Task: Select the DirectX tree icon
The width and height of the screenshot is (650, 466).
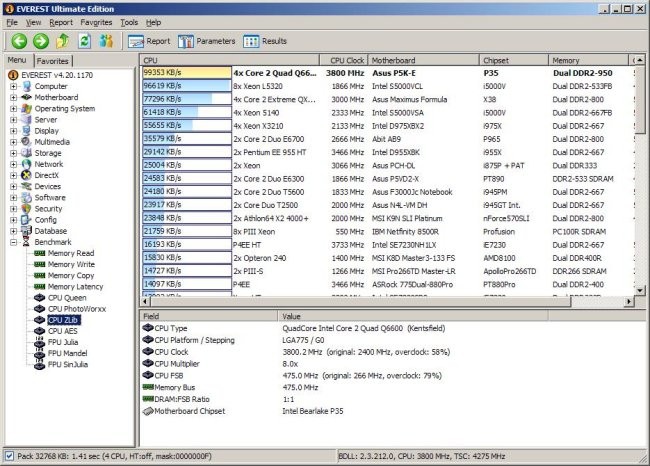Action: click(27, 175)
